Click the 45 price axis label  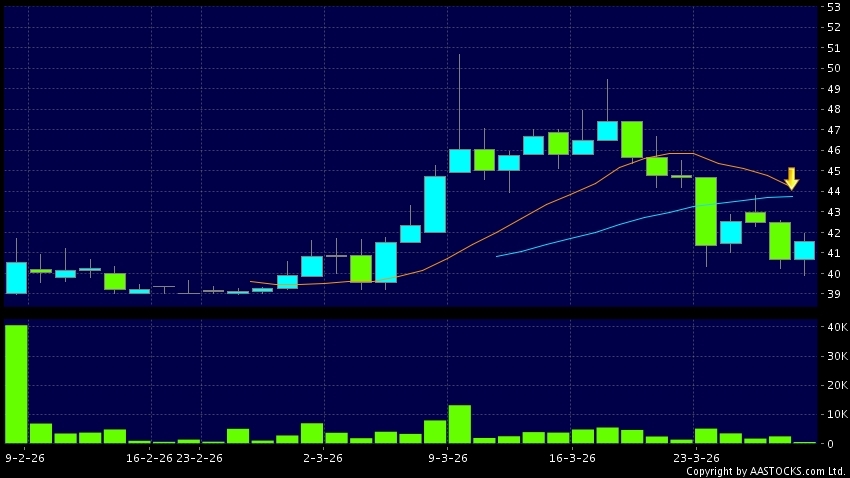[832, 171]
